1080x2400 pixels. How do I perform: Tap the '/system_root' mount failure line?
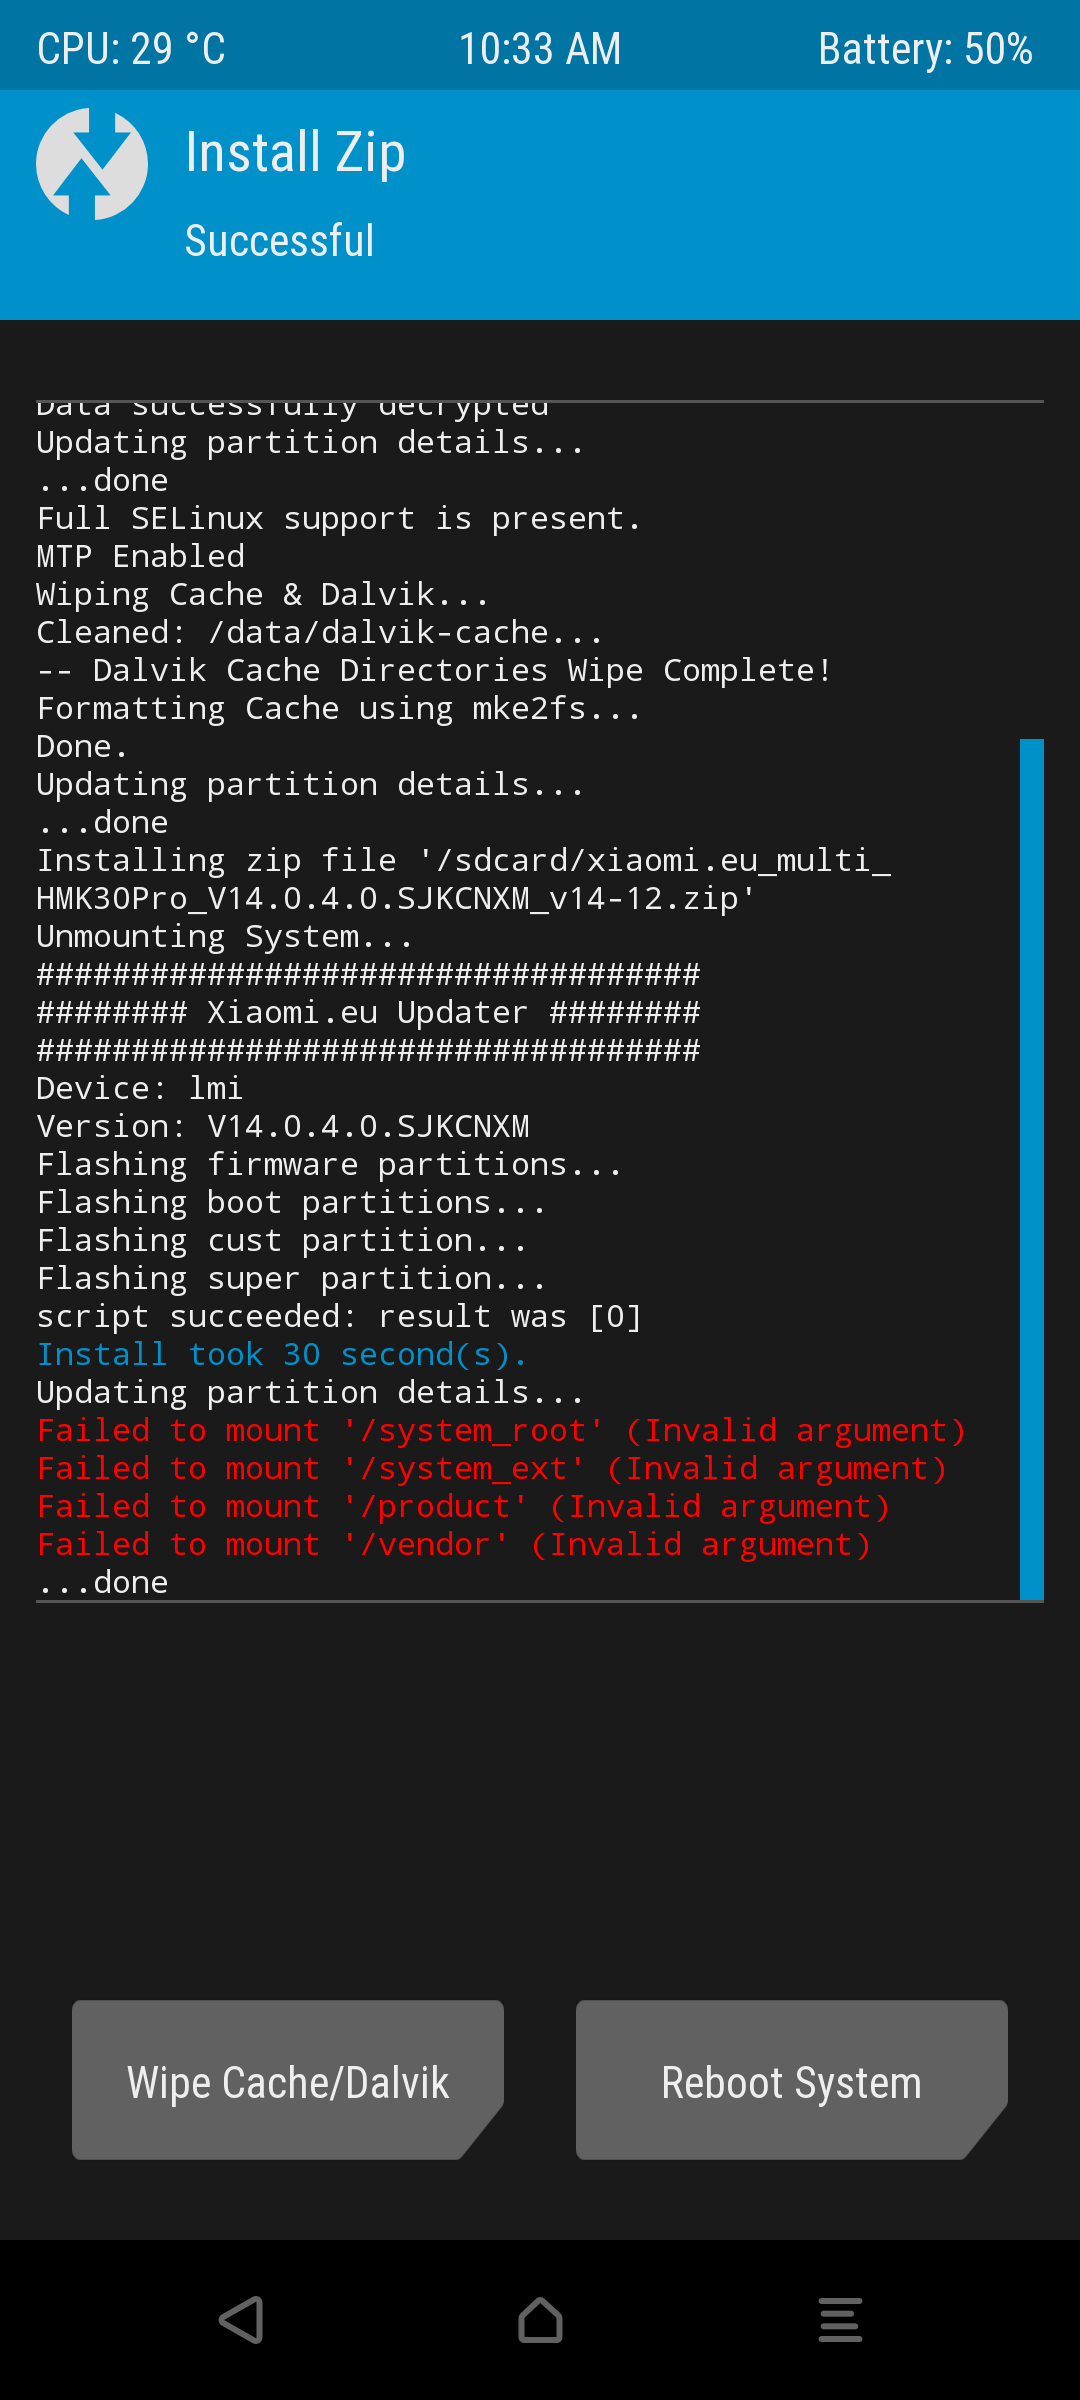[501, 1431]
